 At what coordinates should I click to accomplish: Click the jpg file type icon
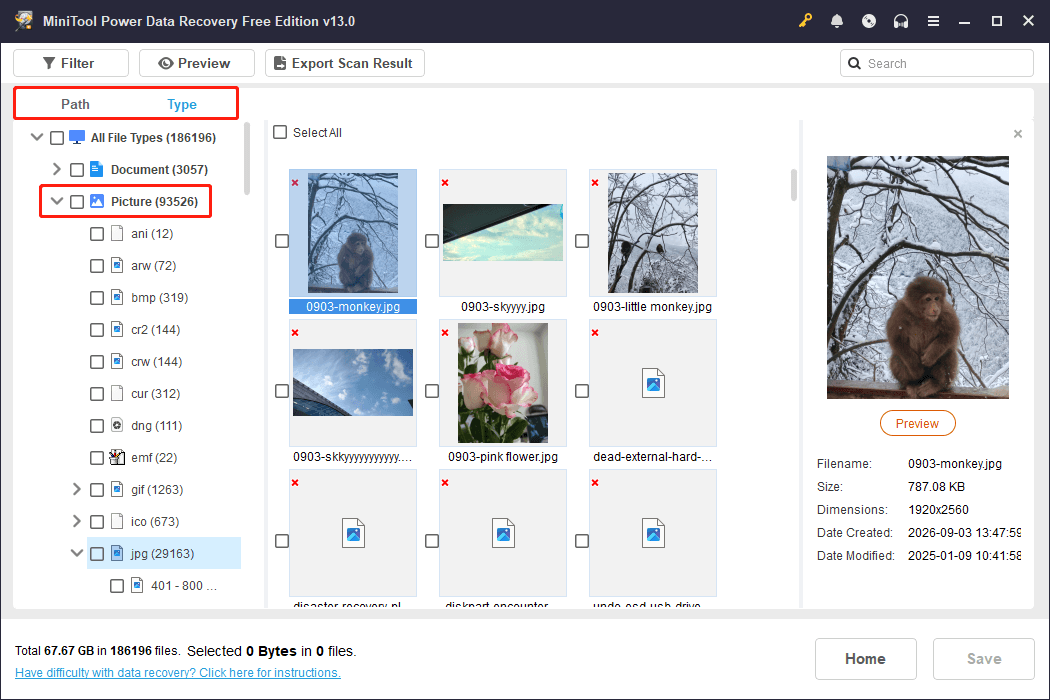(117, 553)
